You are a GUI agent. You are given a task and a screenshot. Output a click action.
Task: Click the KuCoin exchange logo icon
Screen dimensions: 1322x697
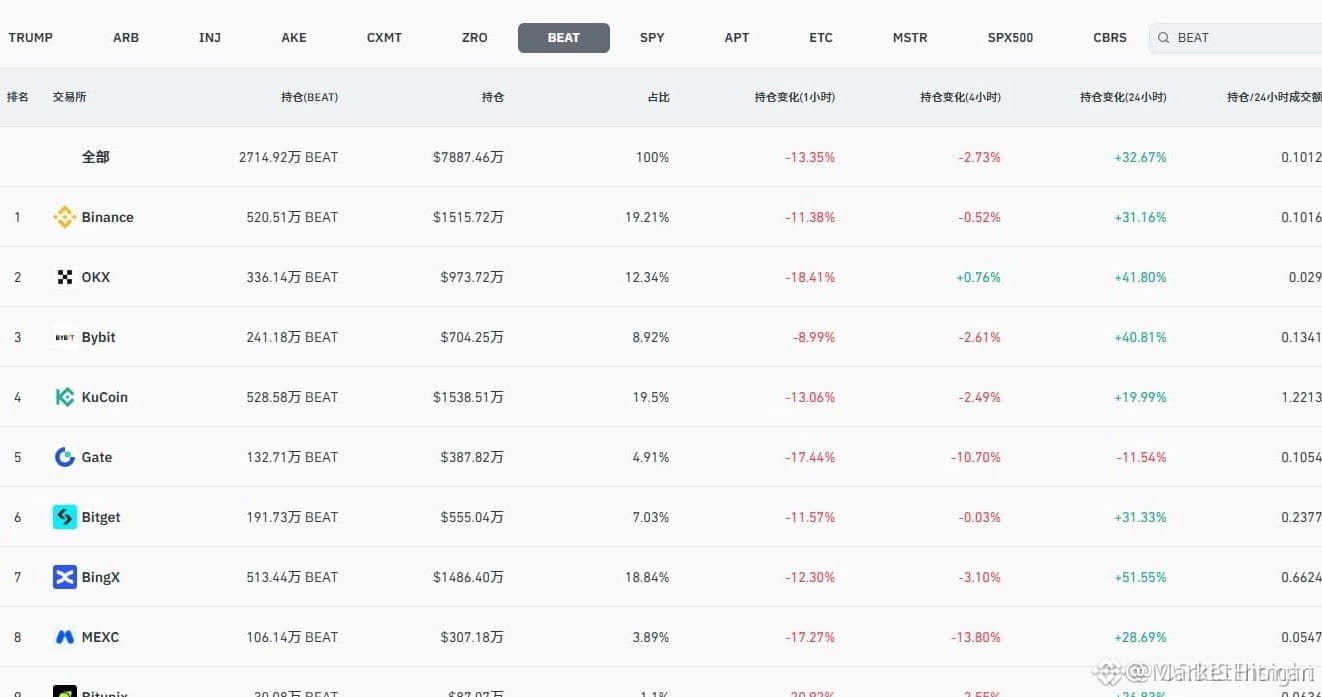tap(65, 397)
